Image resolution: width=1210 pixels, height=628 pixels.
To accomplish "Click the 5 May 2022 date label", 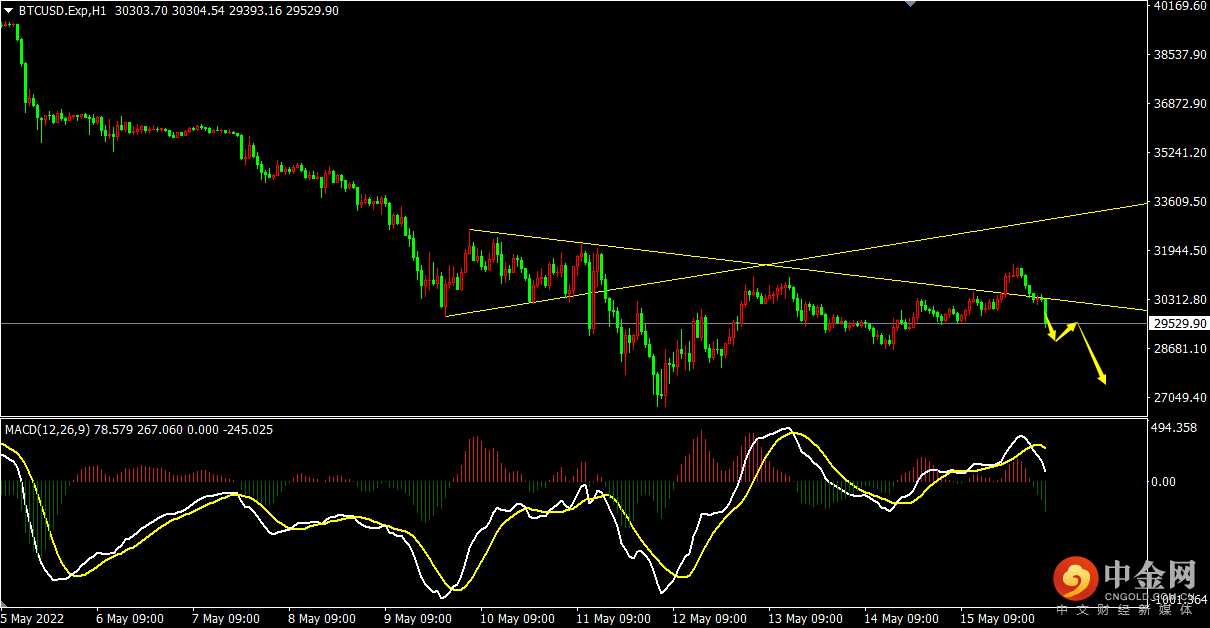I will click(33, 618).
